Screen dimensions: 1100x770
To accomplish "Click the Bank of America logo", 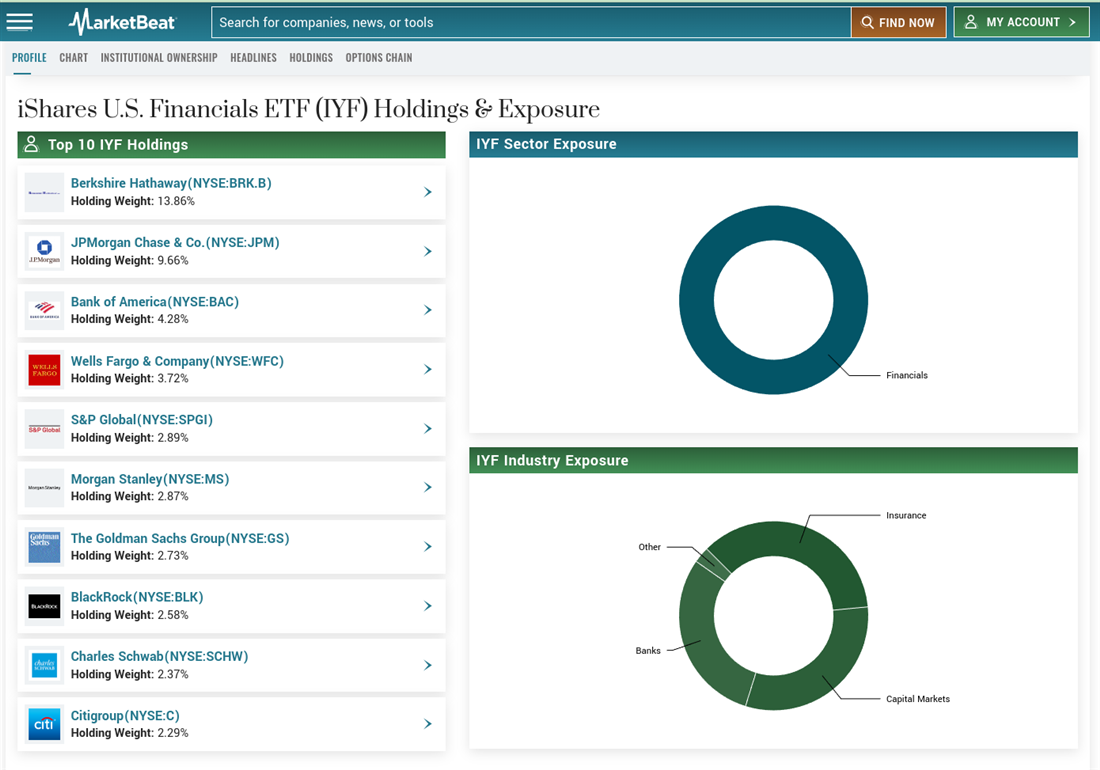I will tap(44, 311).
